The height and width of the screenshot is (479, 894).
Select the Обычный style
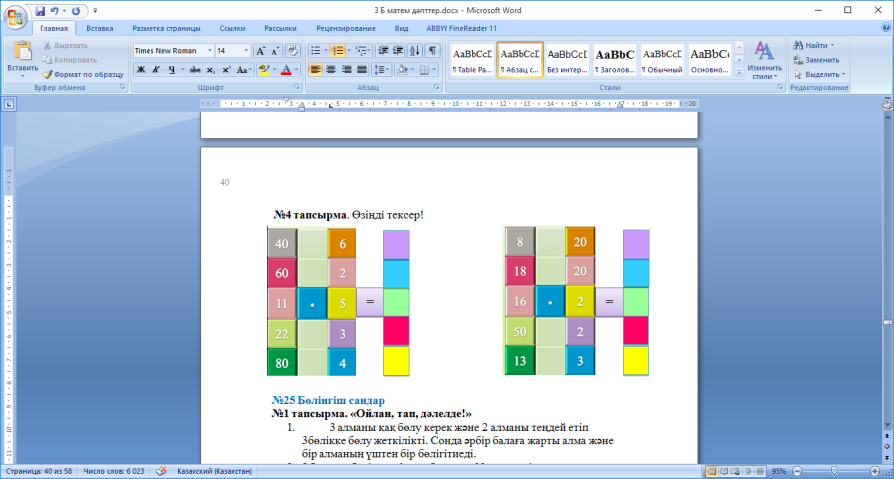click(x=663, y=60)
